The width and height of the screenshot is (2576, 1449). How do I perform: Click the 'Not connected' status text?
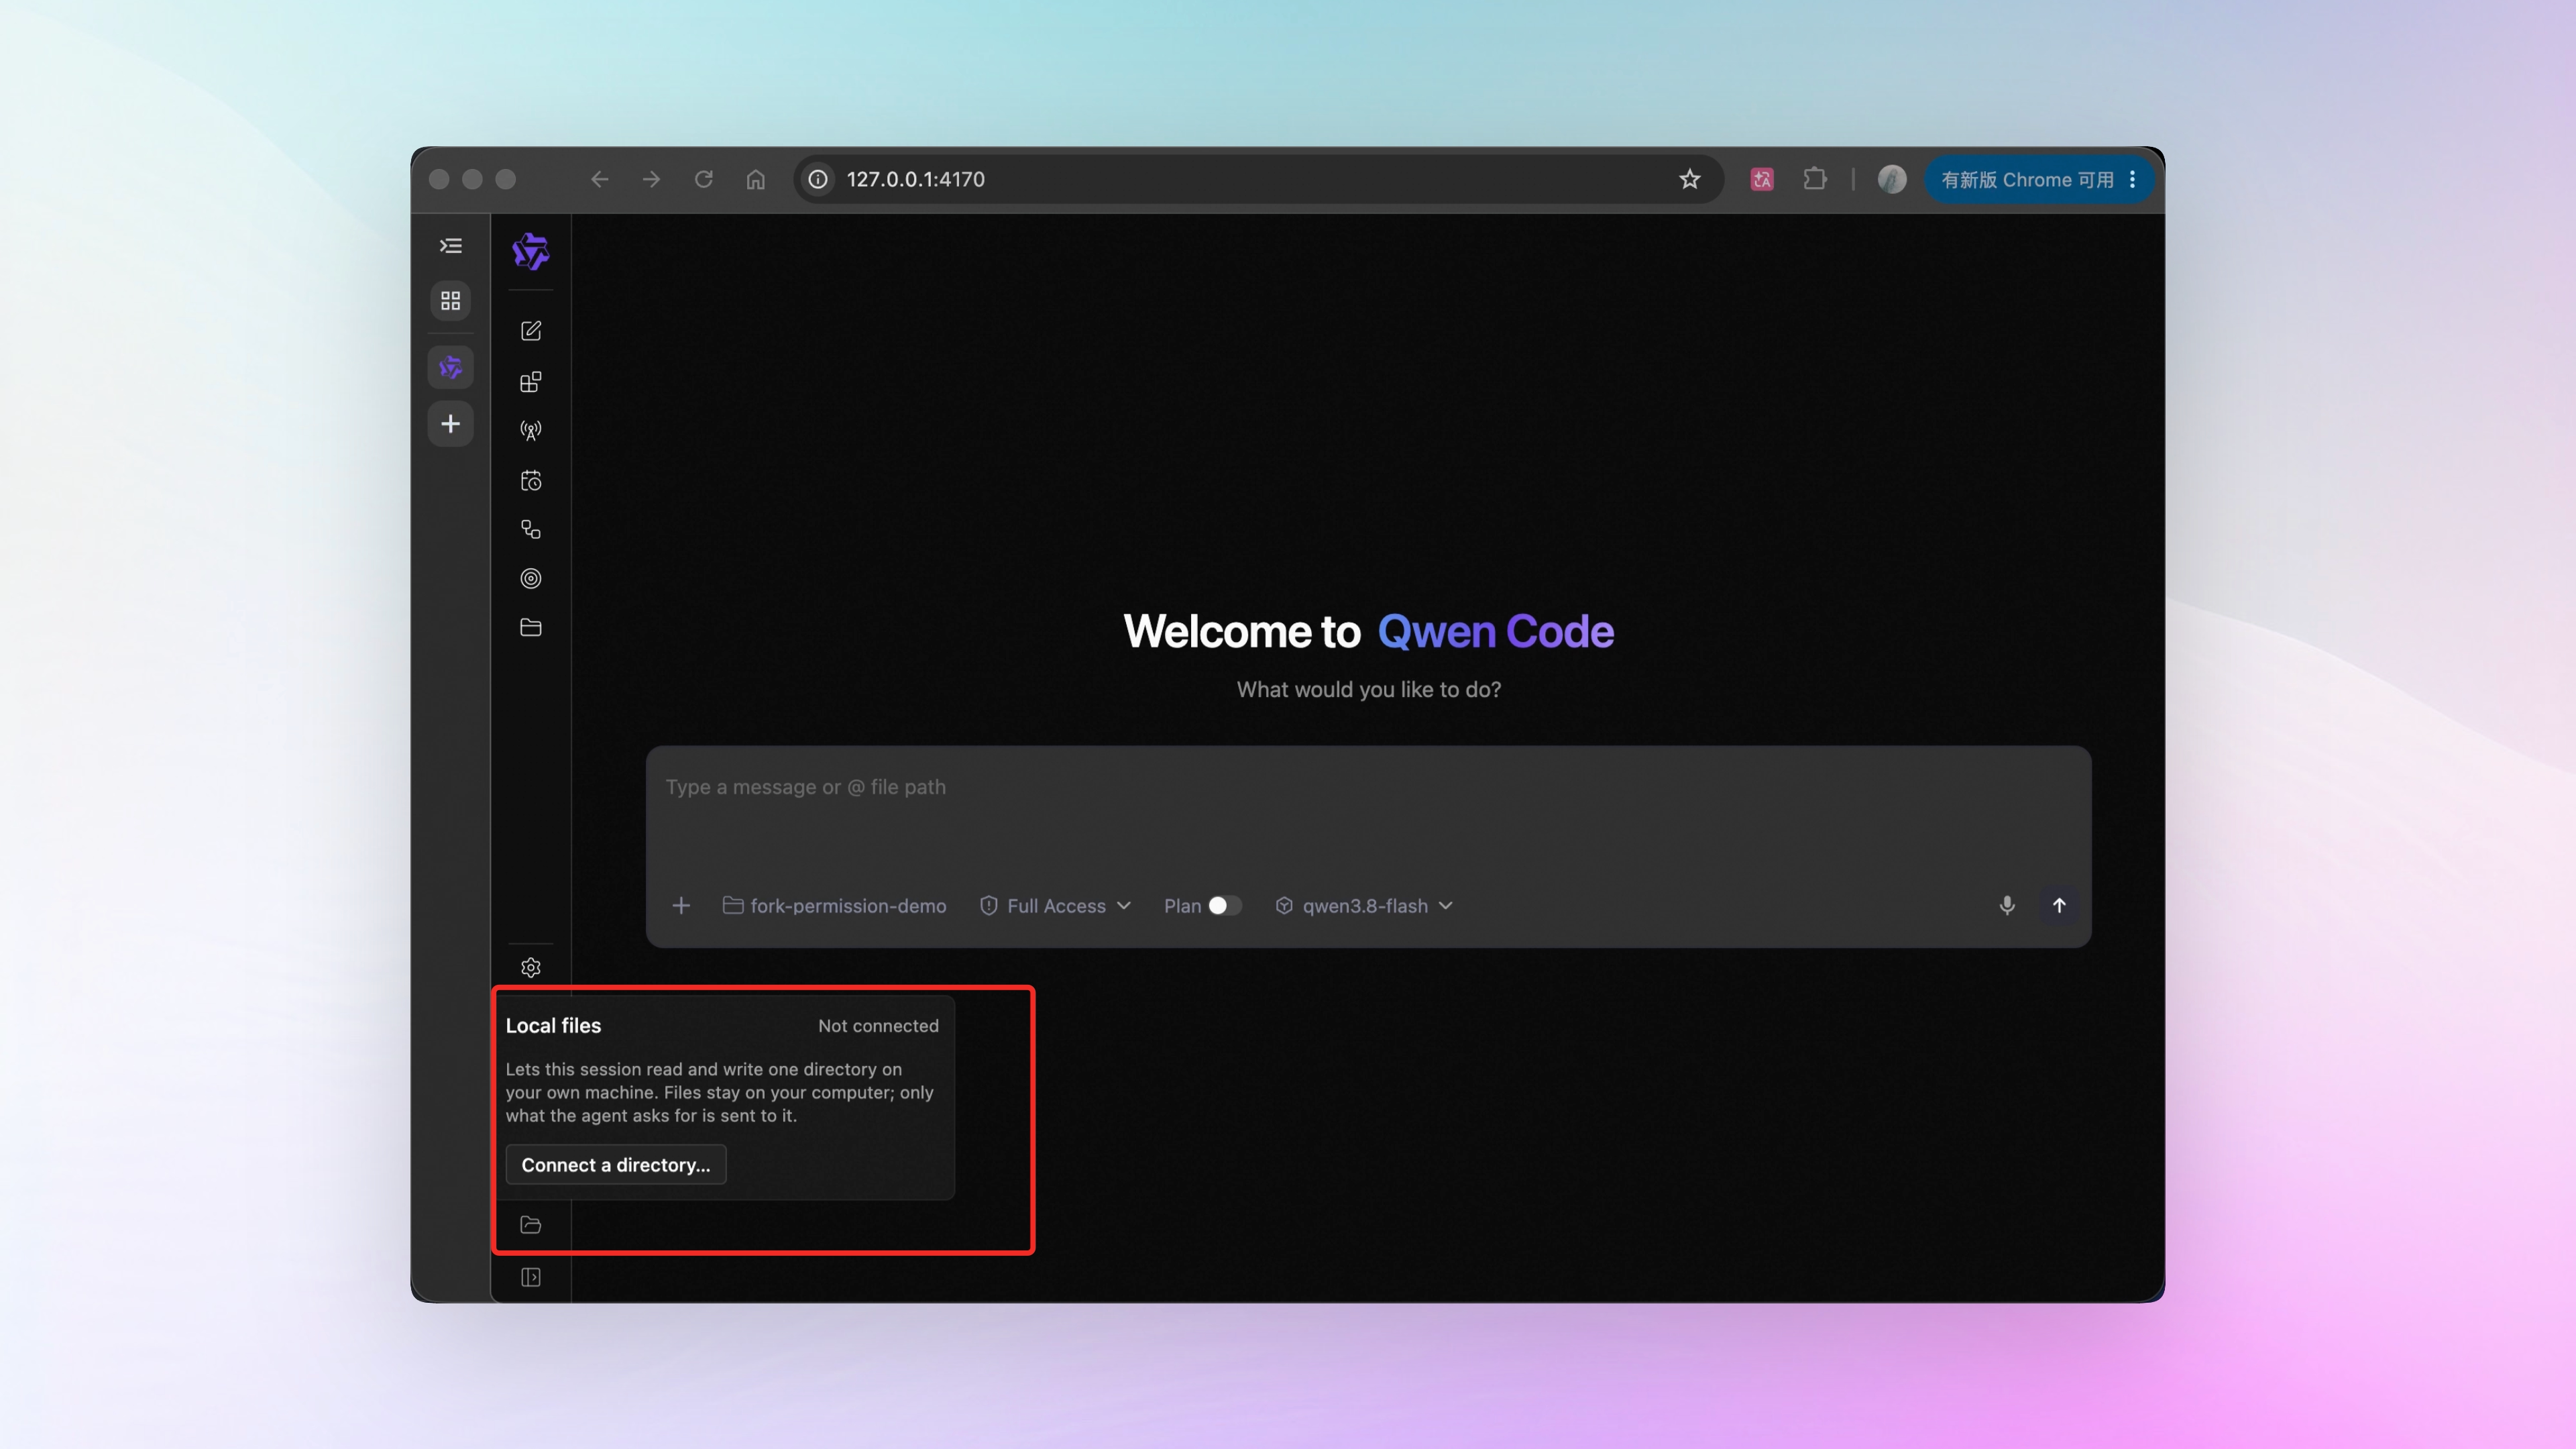pos(878,1026)
